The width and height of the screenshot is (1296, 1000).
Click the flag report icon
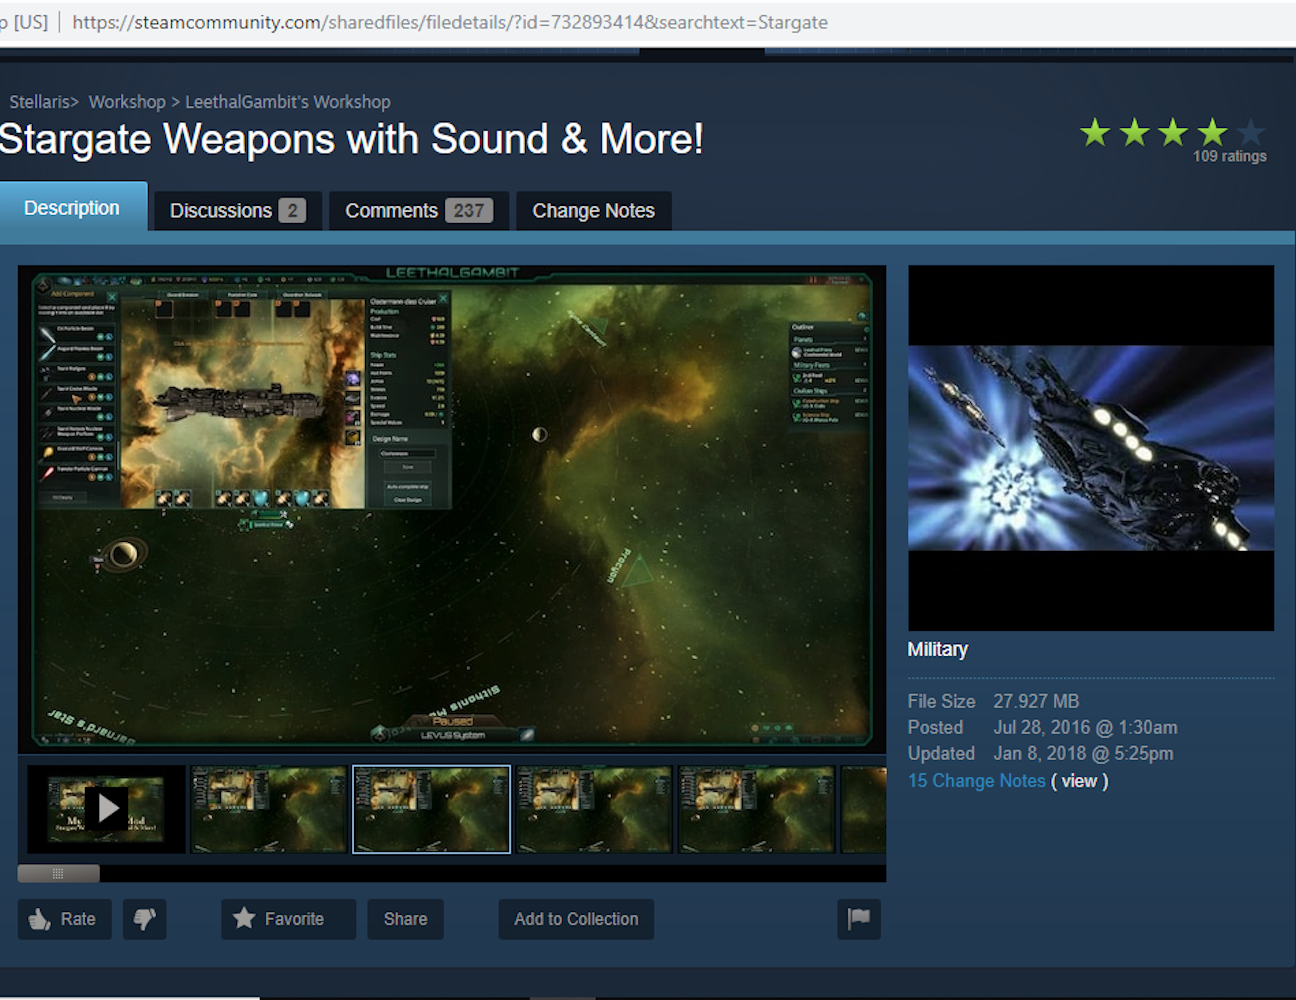tap(859, 919)
